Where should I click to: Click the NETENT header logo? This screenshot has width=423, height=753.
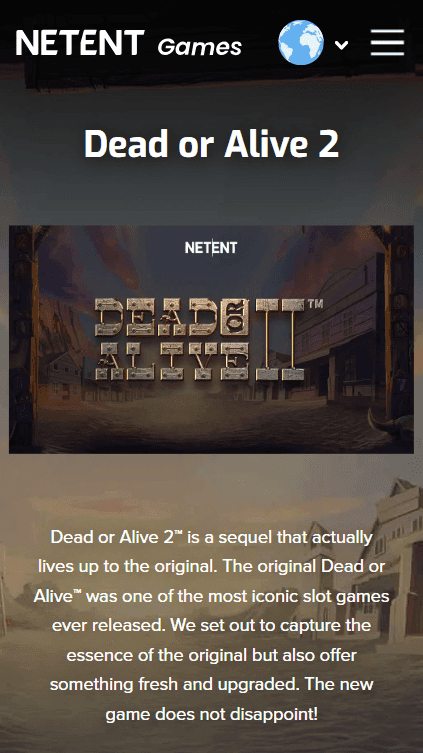tap(80, 43)
